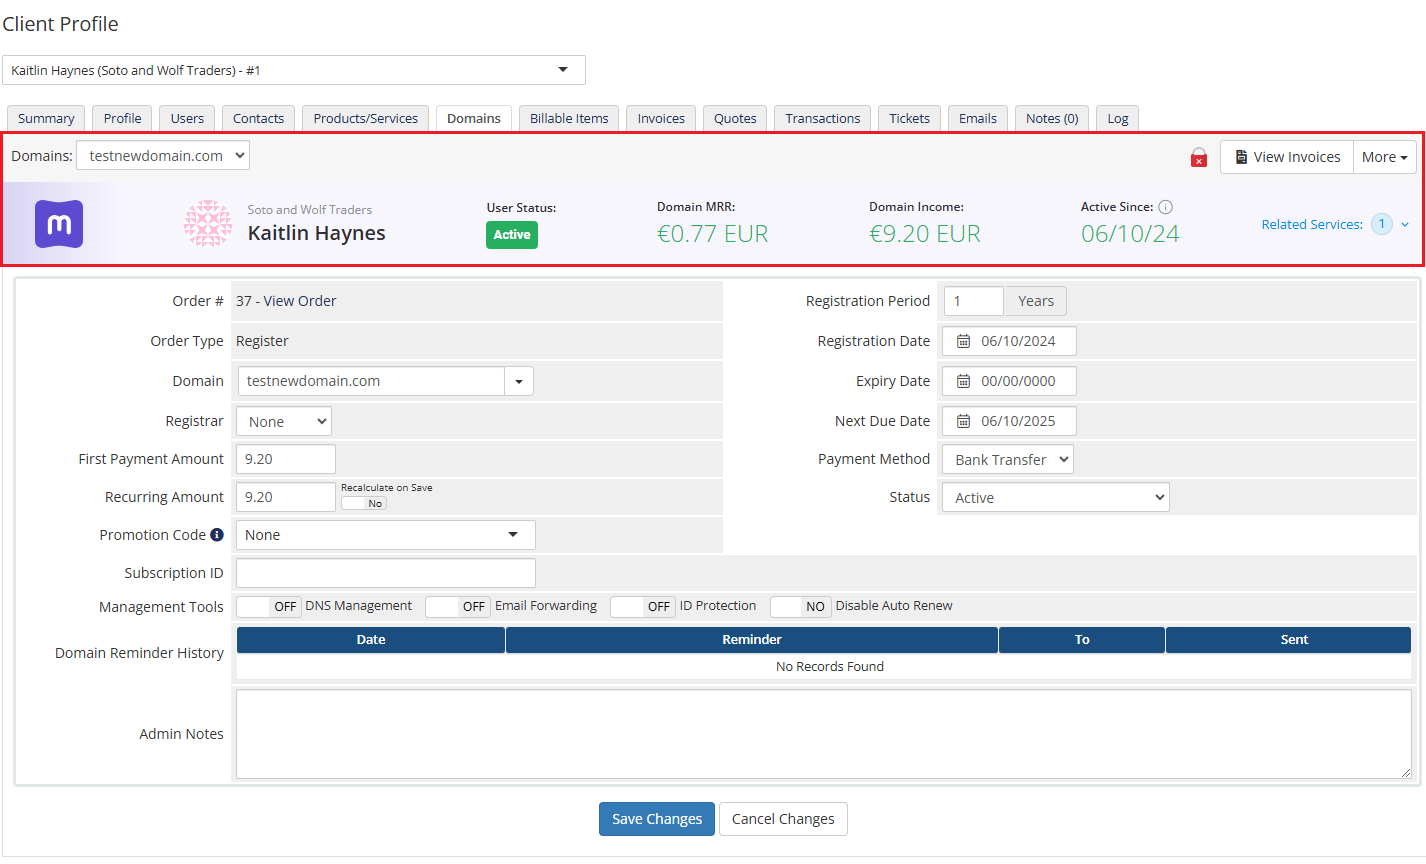Screen dimensions: 1426x864
Task: Open the Registration Date calendar icon
Action: click(x=963, y=341)
